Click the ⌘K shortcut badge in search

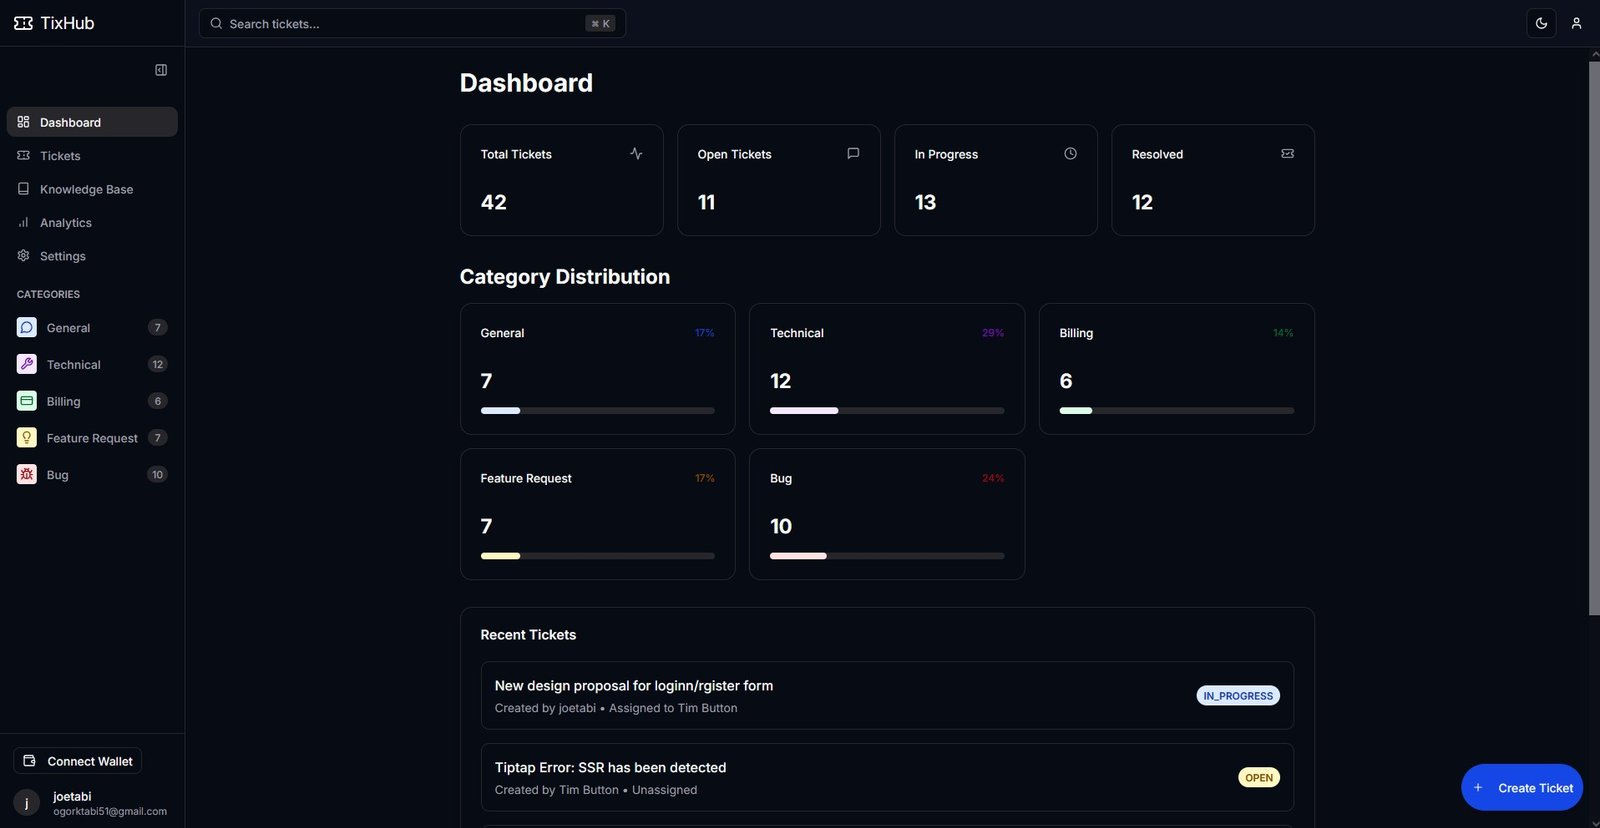pyautogui.click(x=600, y=23)
